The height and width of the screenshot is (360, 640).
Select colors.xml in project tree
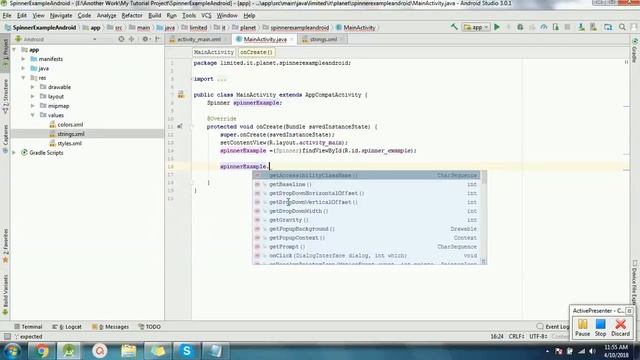pyautogui.click(x=70, y=124)
